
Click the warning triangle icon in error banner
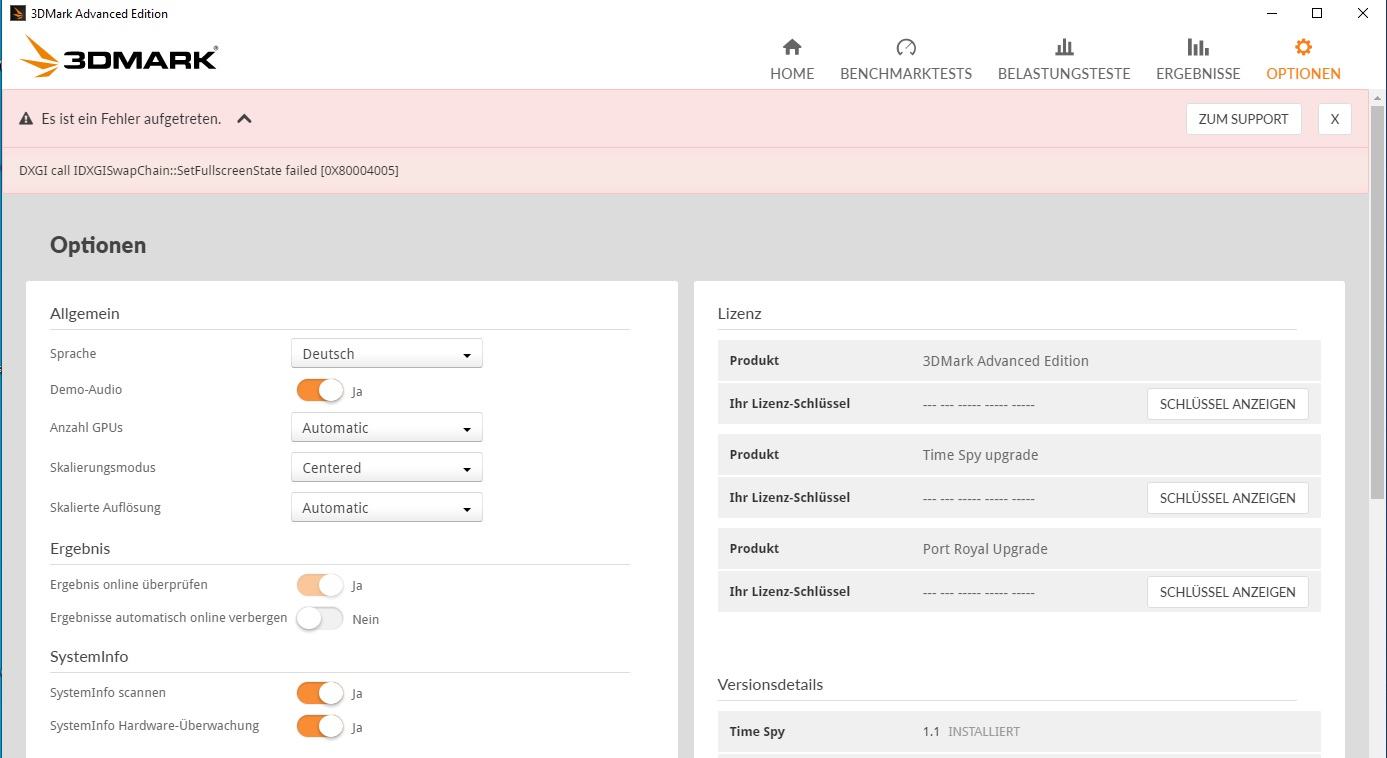(26, 119)
